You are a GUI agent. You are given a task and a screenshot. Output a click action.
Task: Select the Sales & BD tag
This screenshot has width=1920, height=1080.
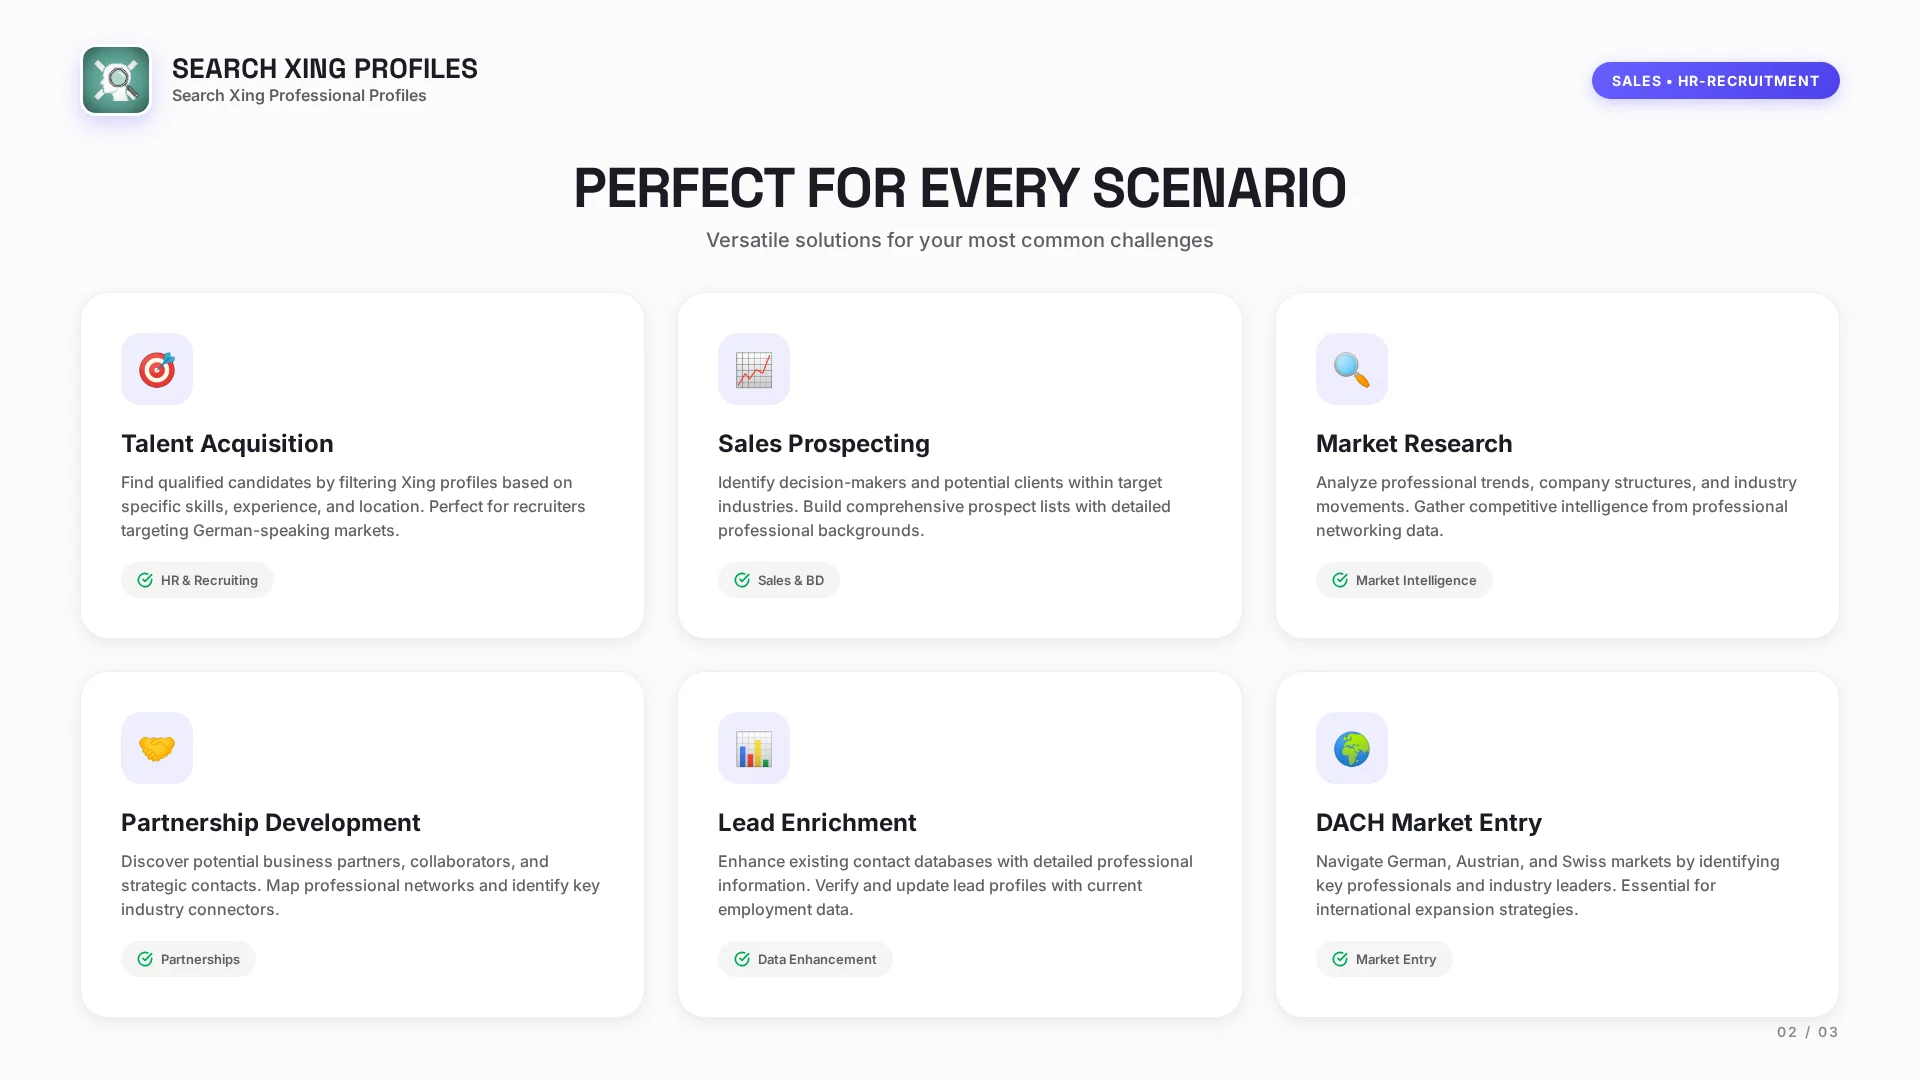(x=779, y=580)
